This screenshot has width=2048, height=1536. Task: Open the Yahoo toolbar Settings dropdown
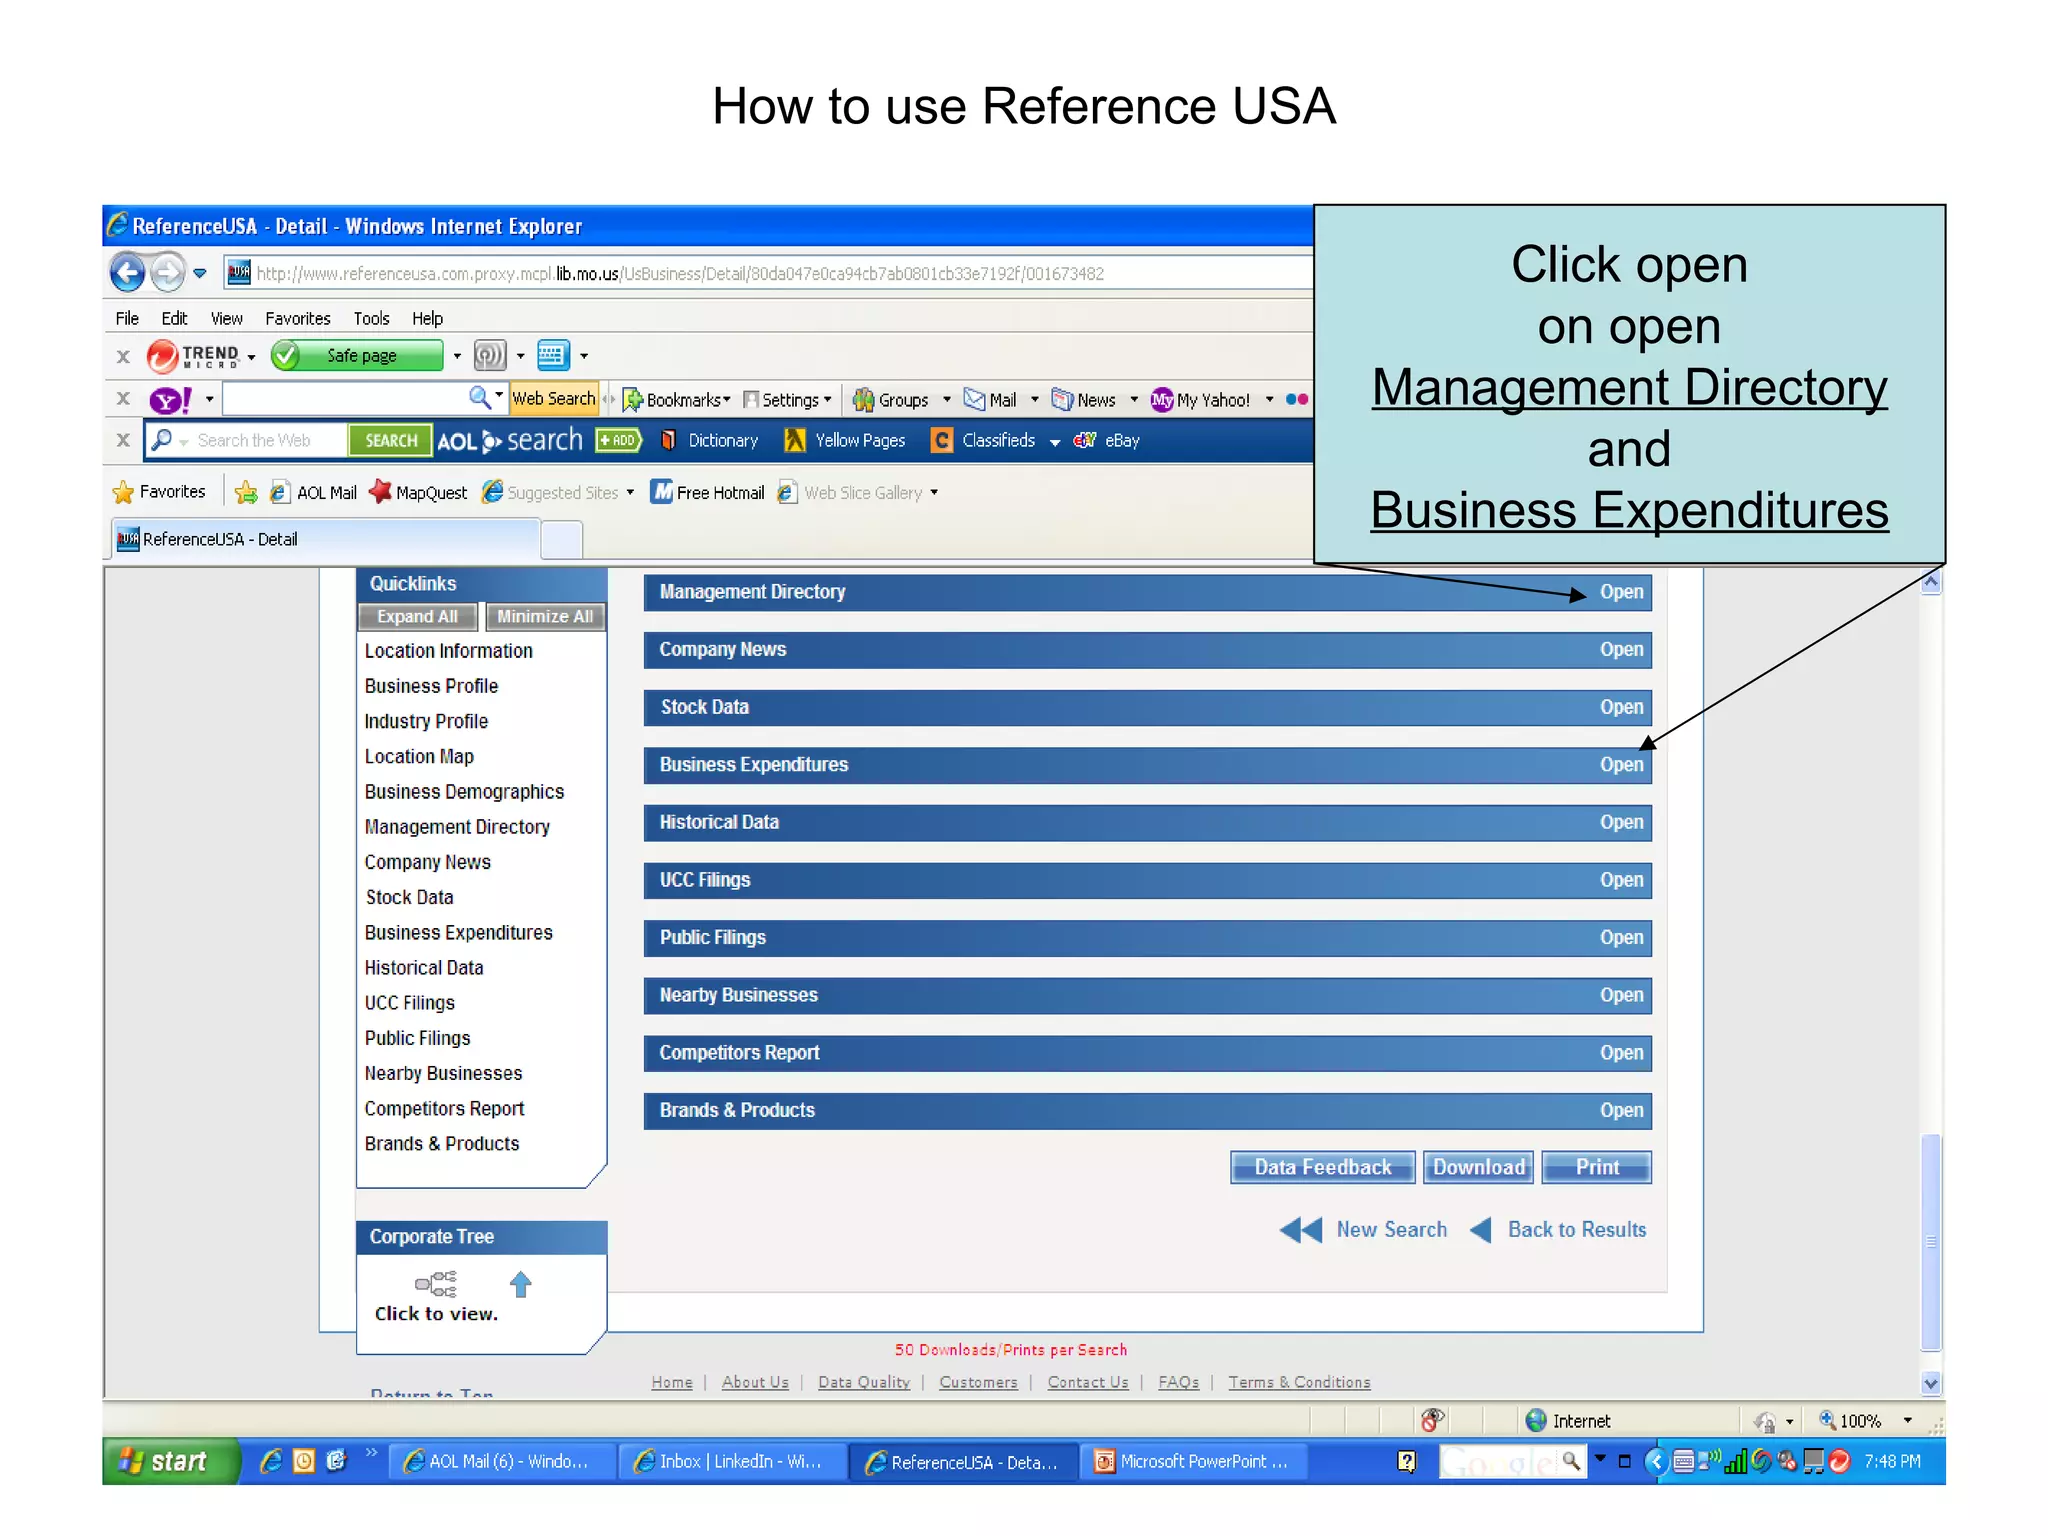(787, 400)
